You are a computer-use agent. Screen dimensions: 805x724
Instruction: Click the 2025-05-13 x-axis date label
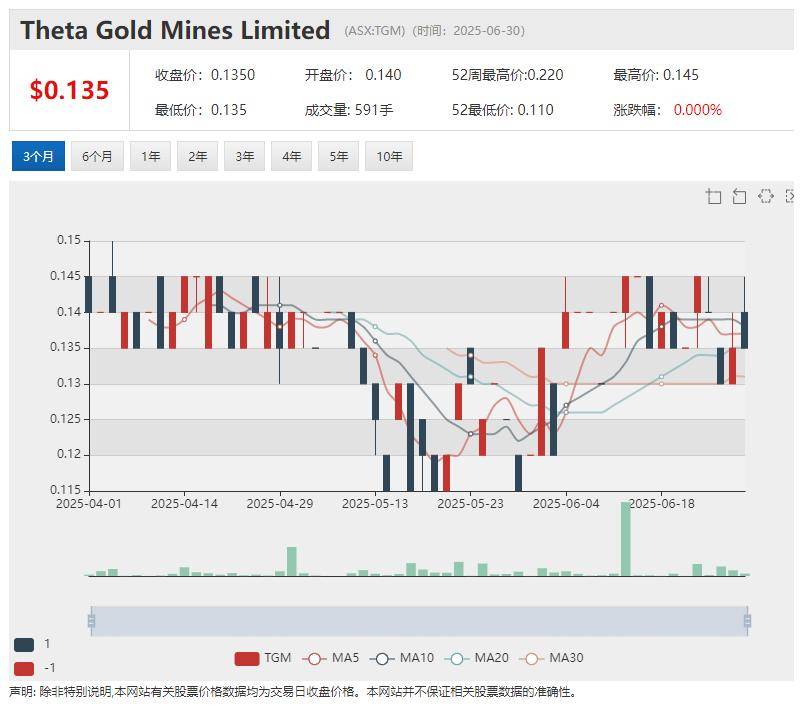click(375, 504)
